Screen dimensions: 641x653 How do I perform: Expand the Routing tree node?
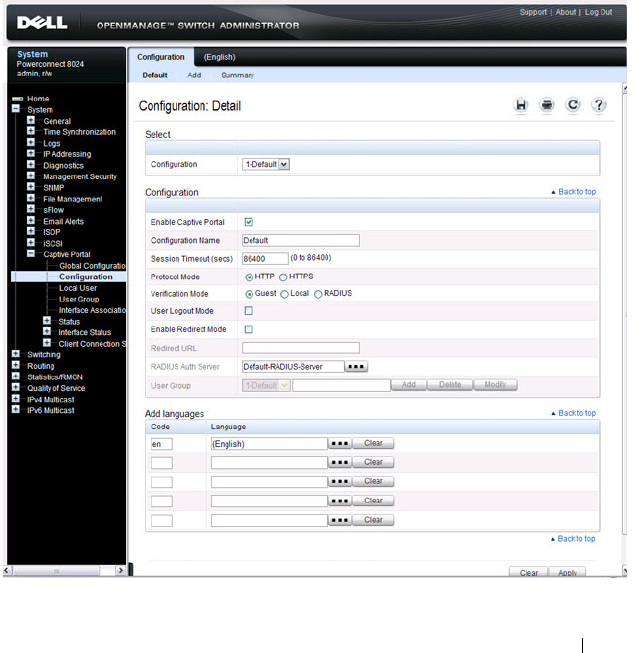[x=16, y=365]
